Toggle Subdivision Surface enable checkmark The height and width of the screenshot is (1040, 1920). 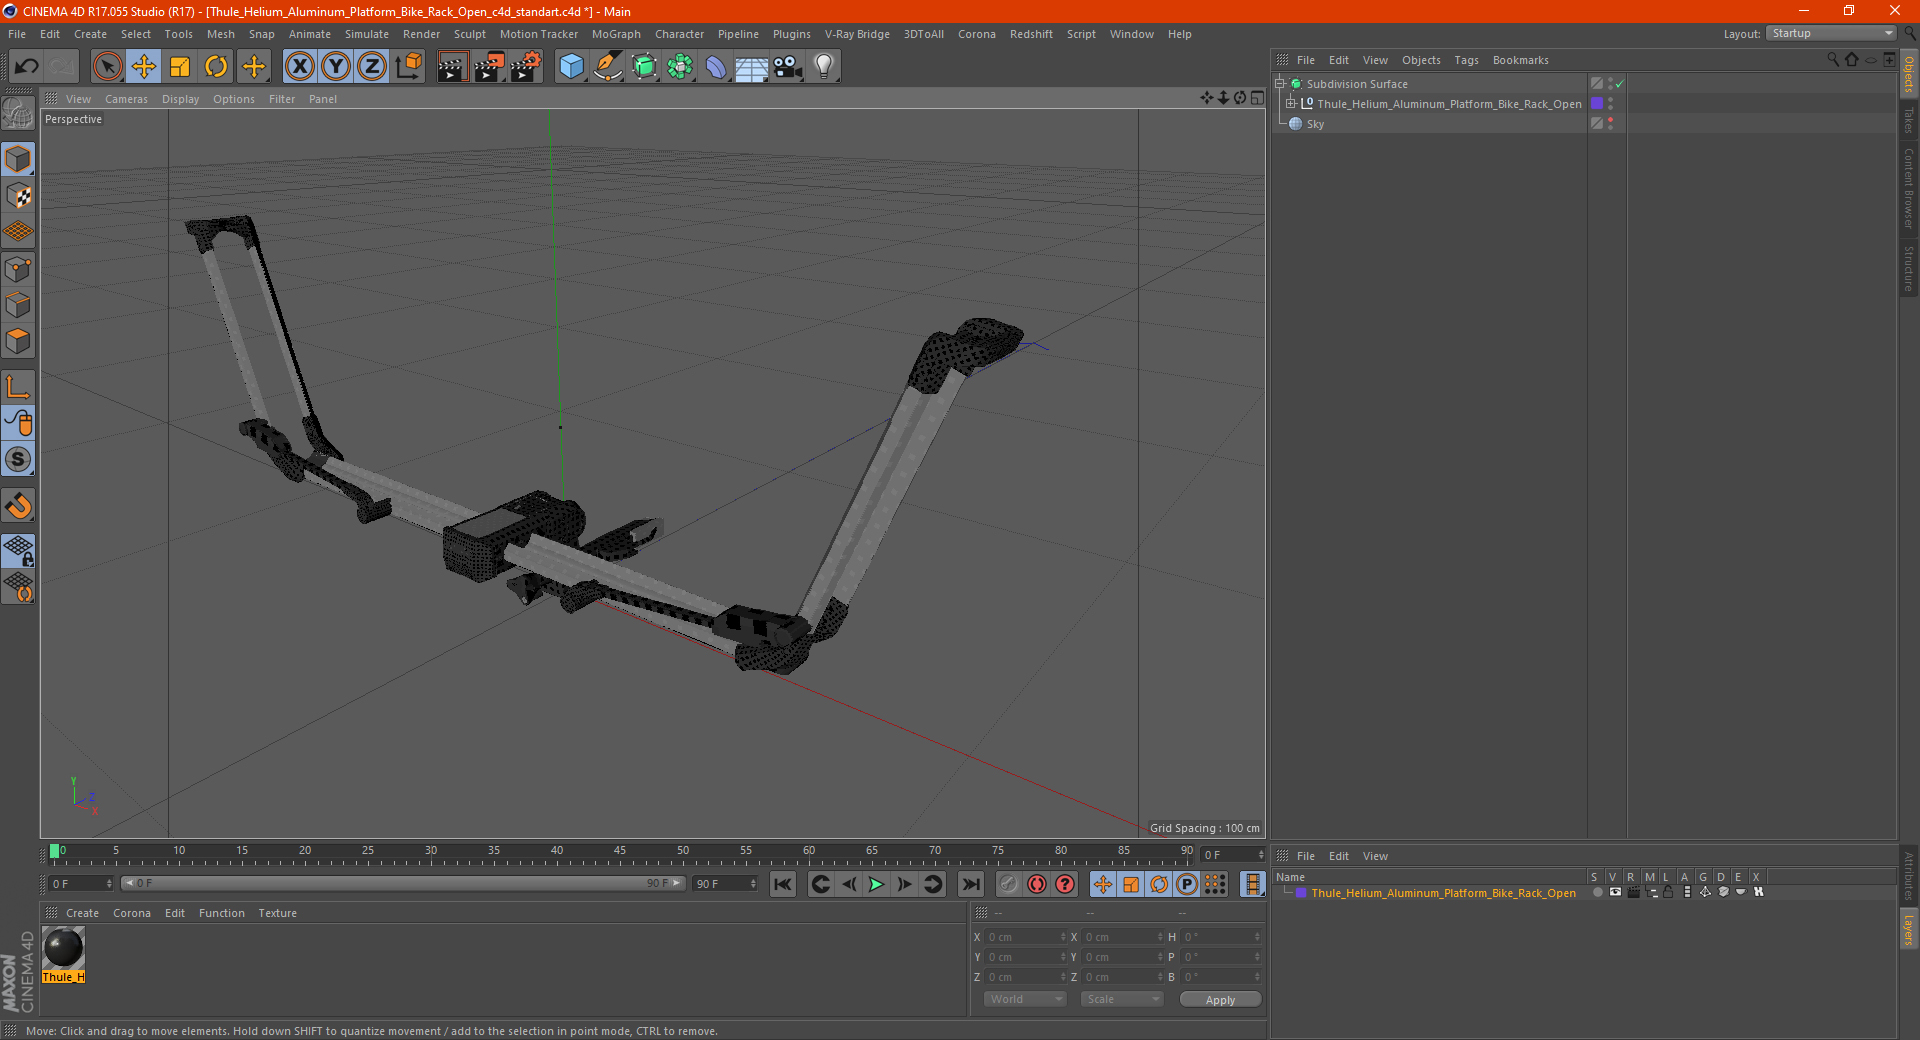click(1619, 84)
